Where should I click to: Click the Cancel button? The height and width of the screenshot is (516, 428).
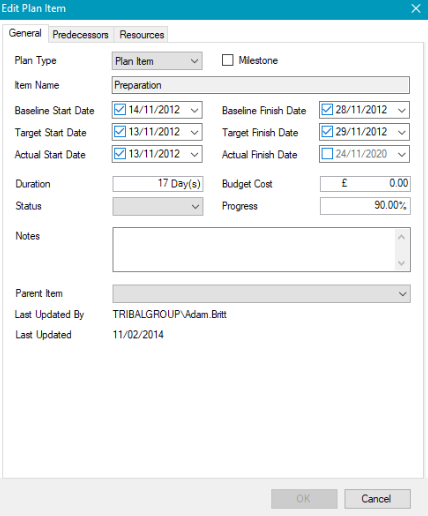(x=377, y=499)
